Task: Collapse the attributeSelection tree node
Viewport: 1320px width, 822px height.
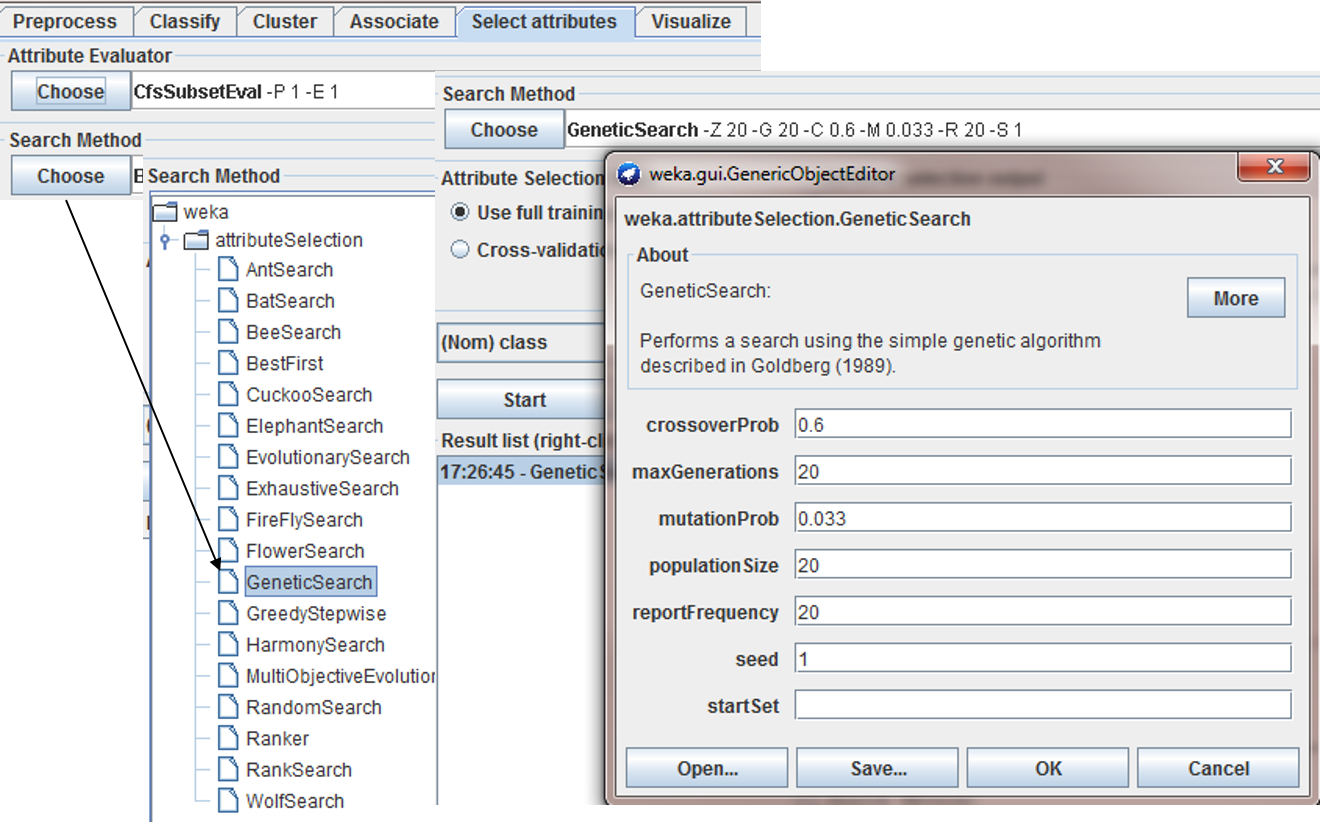Action: coord(164,240)
